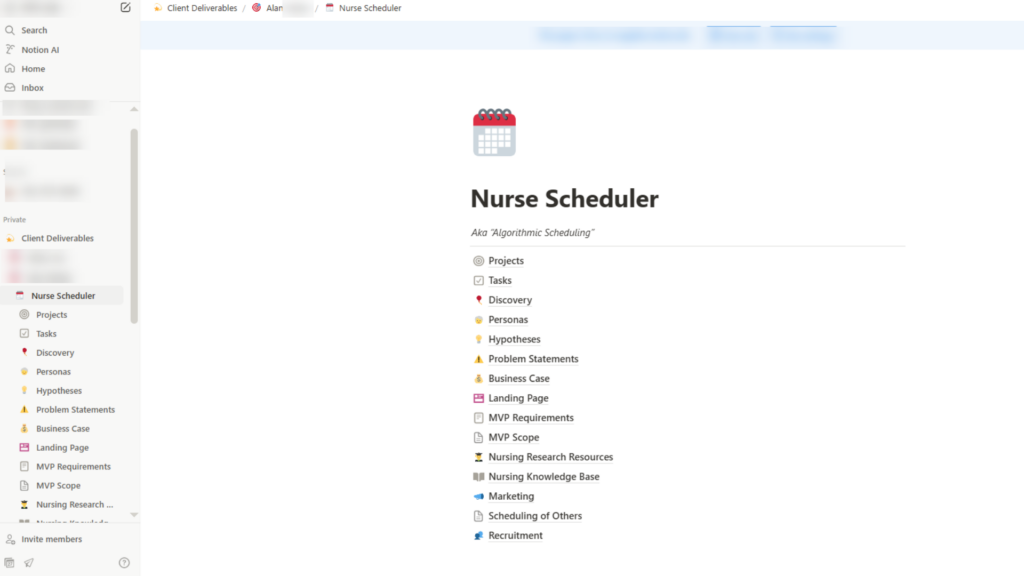Open Tasks link in page body
This screenshot has width=1024, height=576.
[500, 280]
